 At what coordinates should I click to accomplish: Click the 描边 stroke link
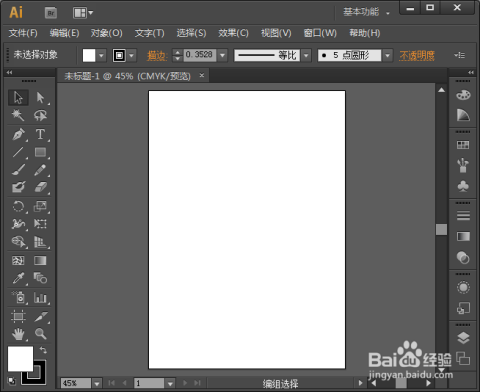(x=157, y=55)
